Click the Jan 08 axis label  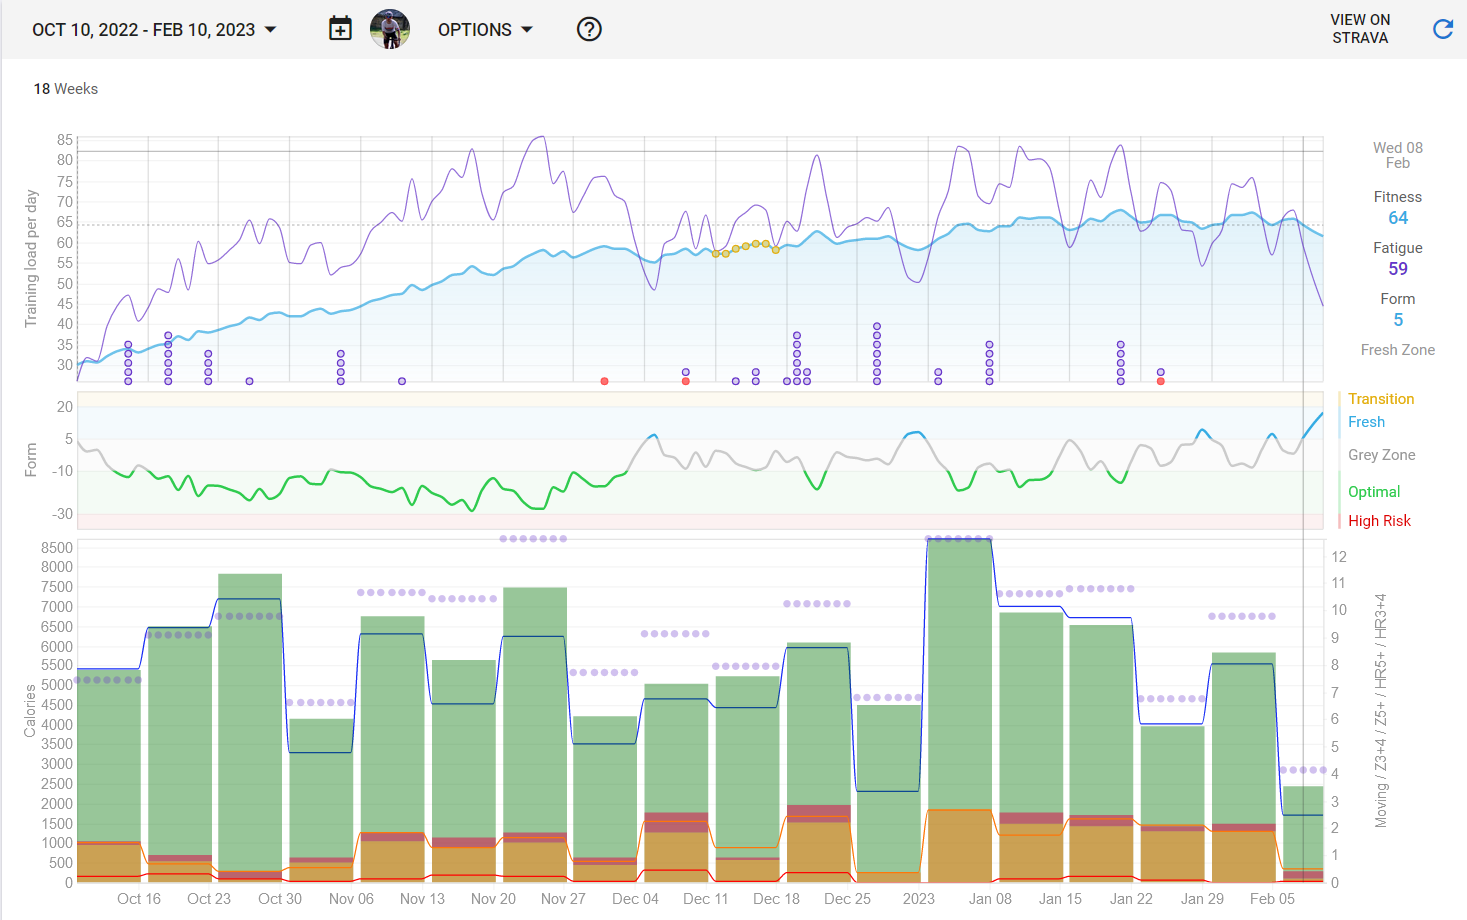click(x=990, y=899)
